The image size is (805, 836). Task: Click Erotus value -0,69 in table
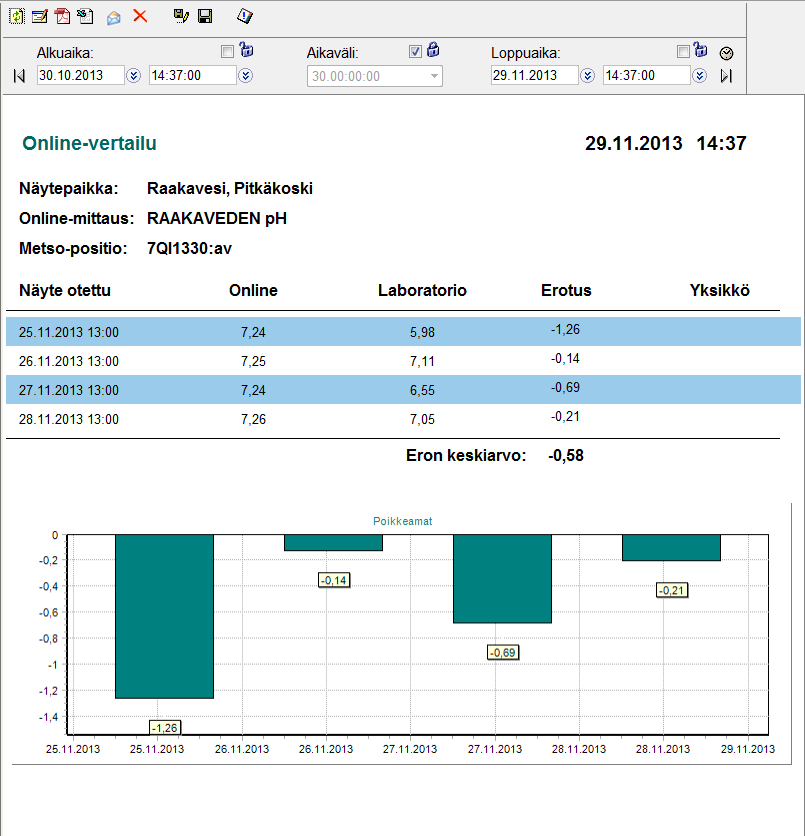566,388
